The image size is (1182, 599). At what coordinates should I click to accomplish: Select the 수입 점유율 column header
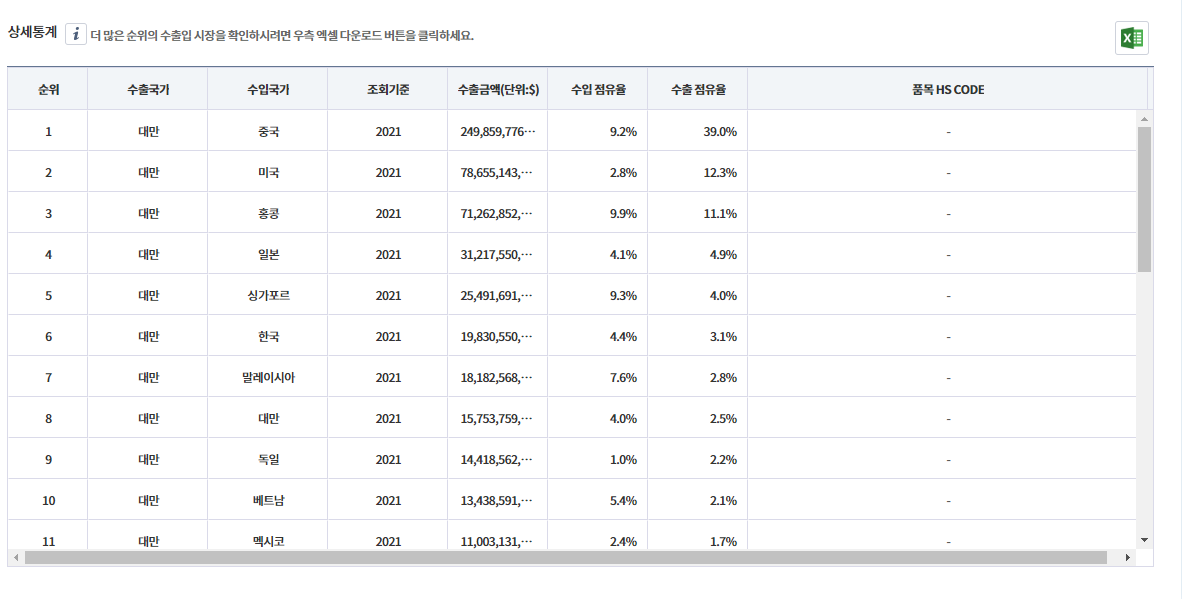[x=598, y=89]
